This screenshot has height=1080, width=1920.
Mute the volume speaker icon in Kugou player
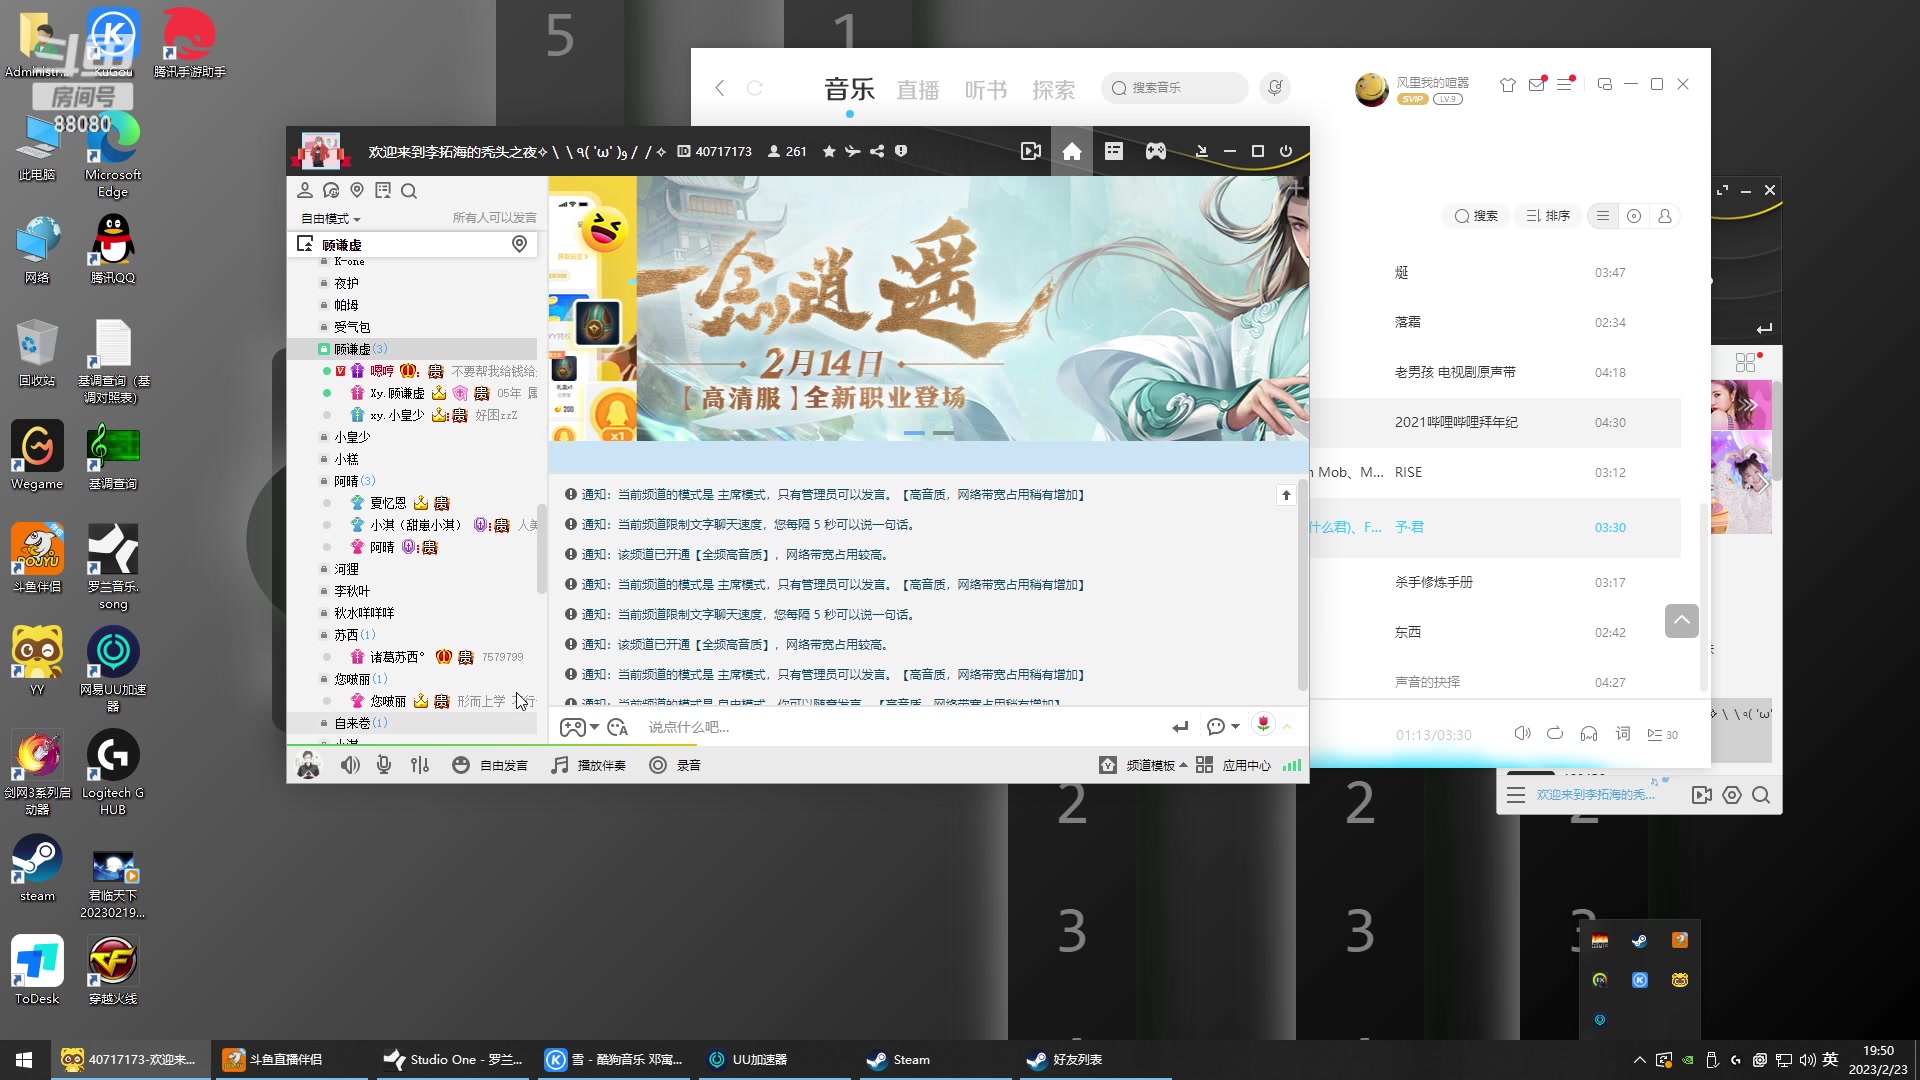(1523, 733)
